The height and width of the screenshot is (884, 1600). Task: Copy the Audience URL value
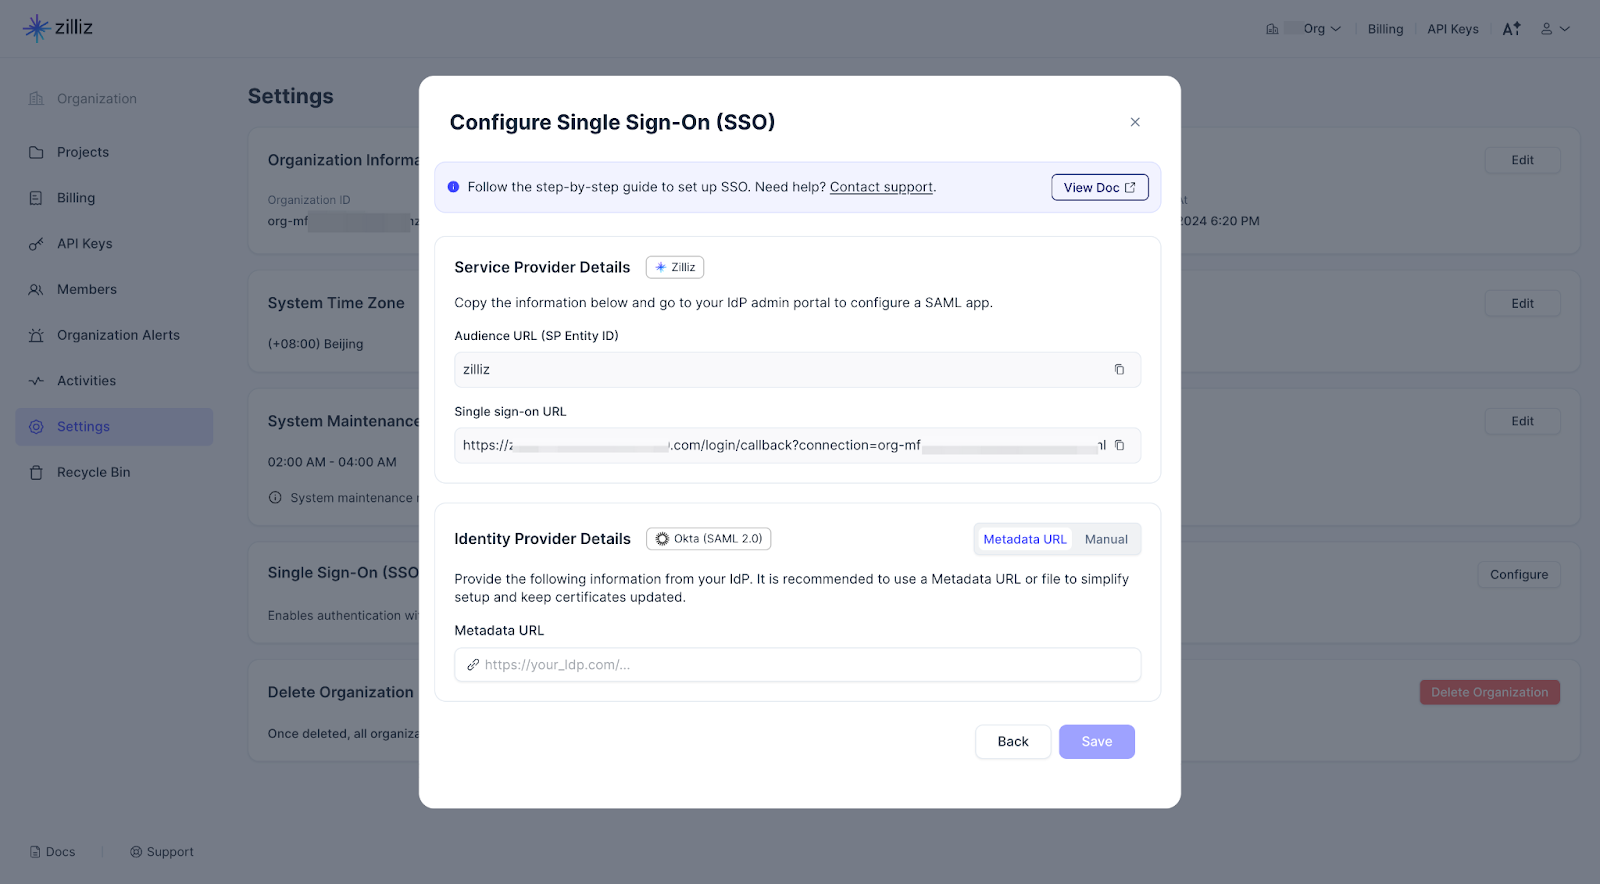(x=1119, y=370)
